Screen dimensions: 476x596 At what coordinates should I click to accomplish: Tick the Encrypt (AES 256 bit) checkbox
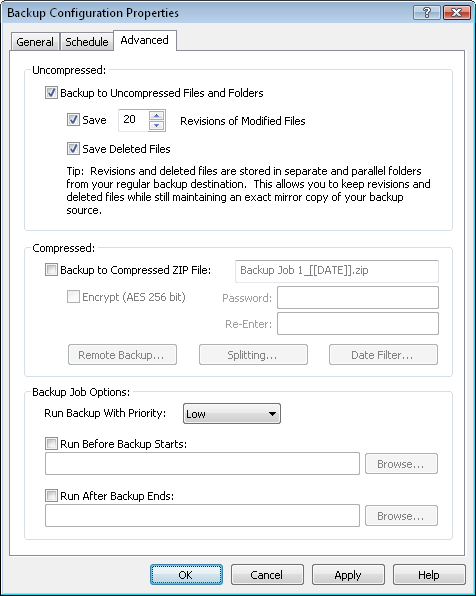tap(73, 296)
